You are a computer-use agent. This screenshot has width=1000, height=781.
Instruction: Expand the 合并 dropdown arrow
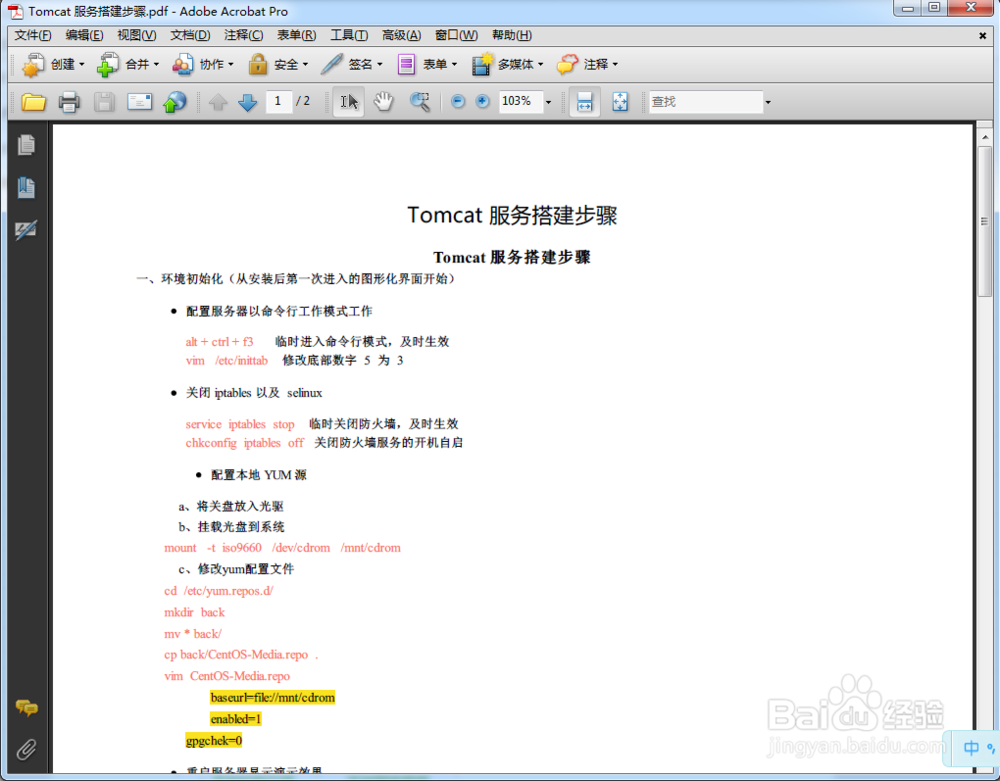click(156, 64)
